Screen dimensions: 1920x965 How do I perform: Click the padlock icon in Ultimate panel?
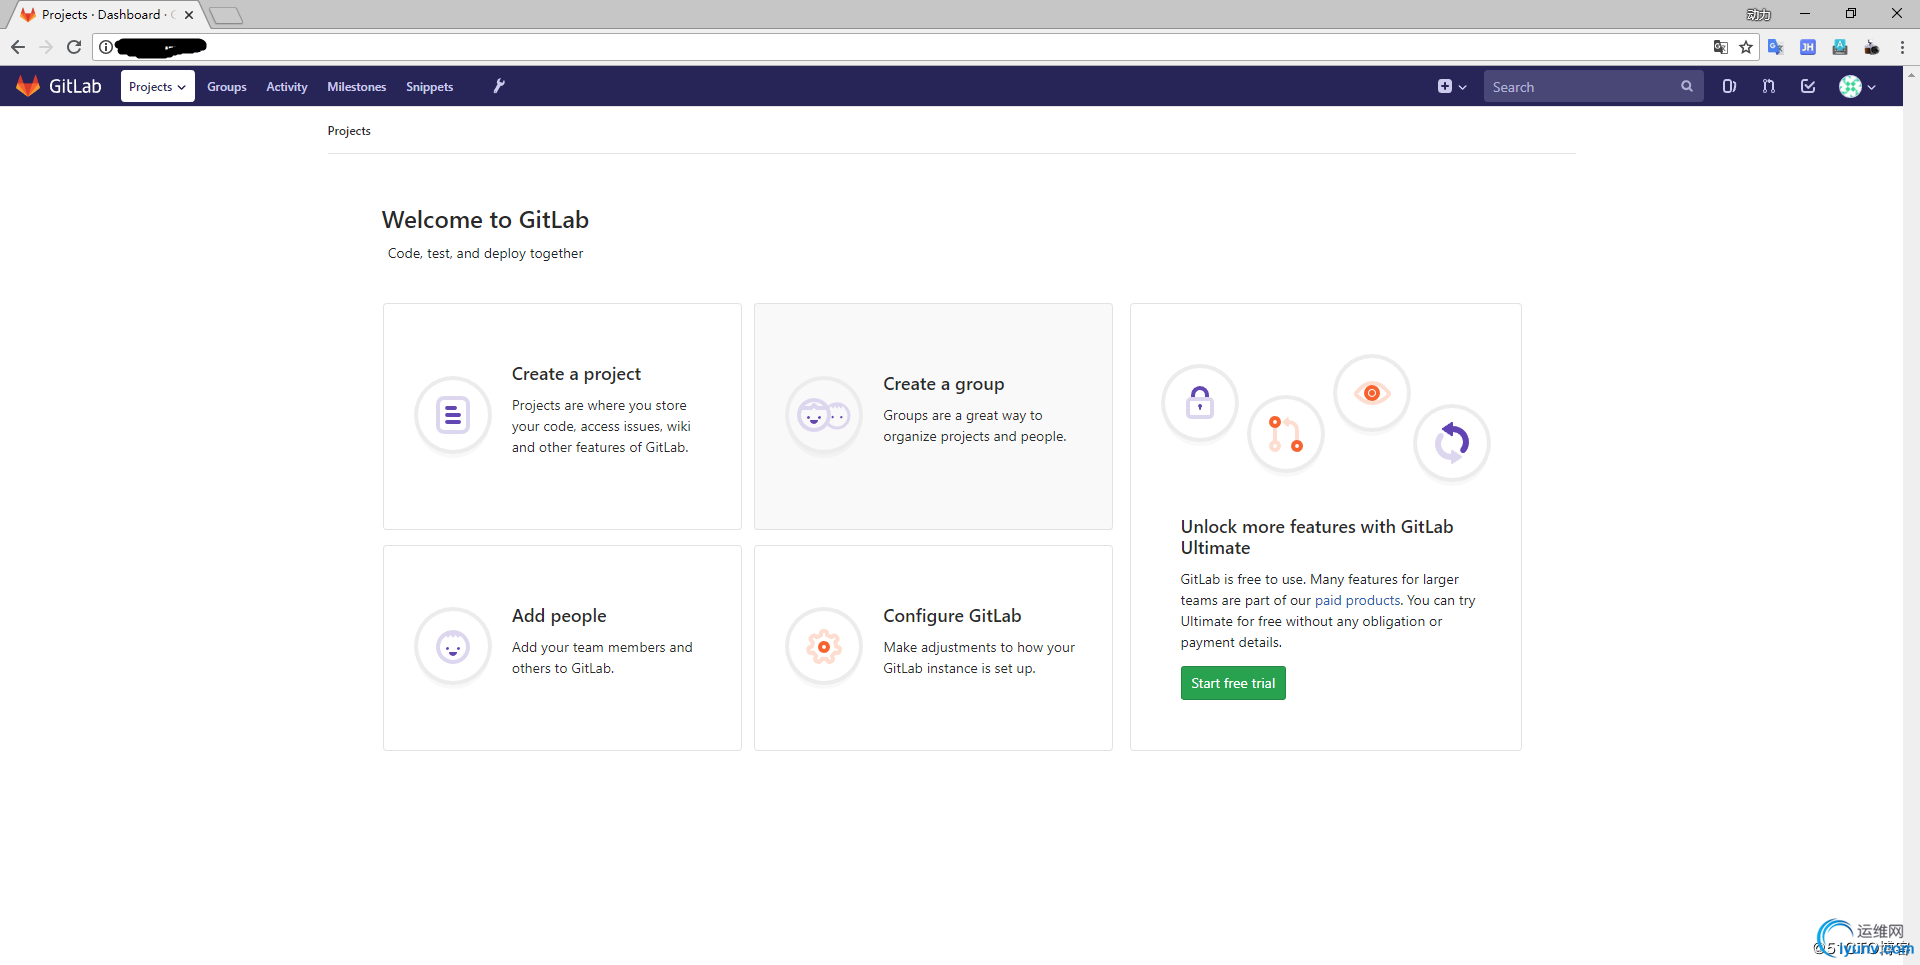1200,403
